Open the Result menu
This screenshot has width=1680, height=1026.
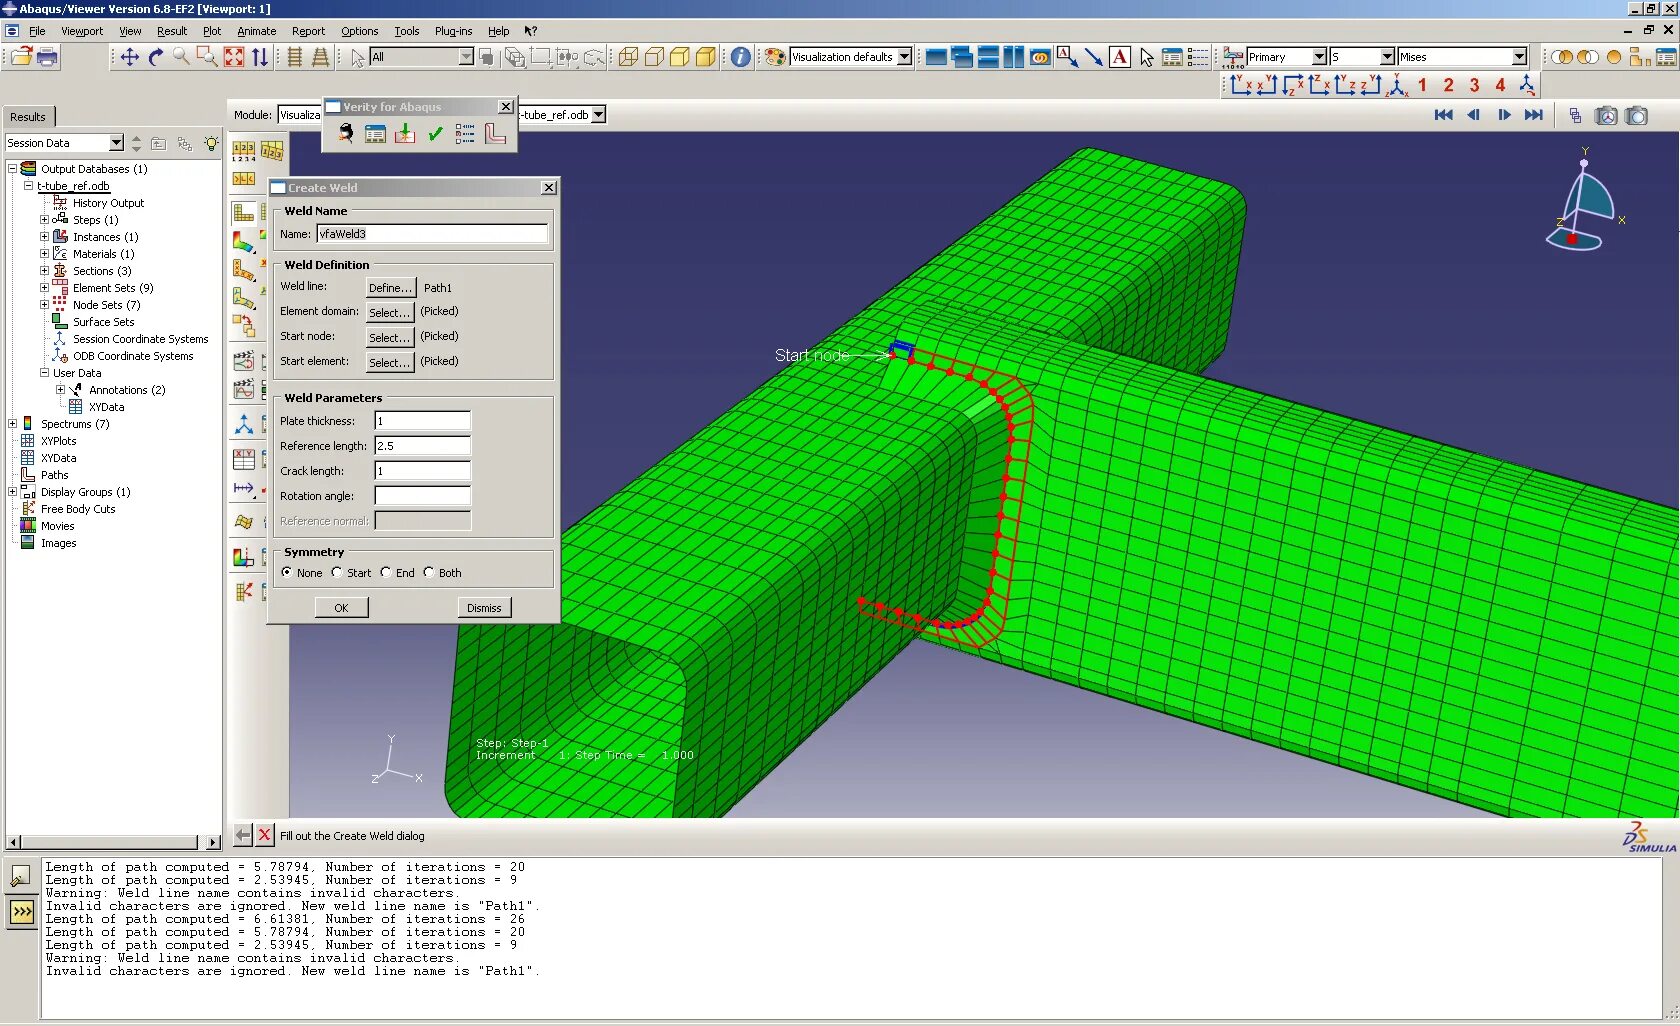172,31
